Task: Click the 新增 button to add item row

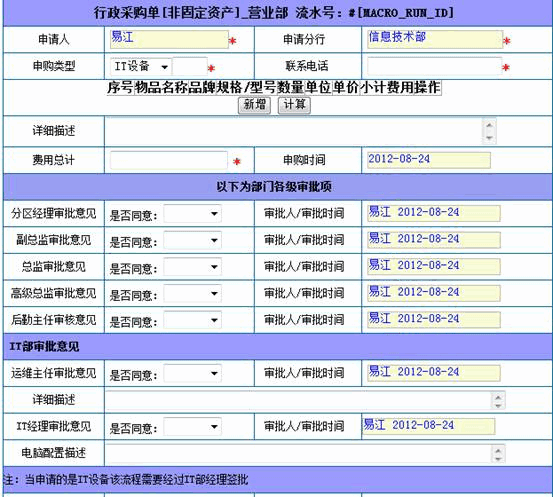Action: pos(254,105)
